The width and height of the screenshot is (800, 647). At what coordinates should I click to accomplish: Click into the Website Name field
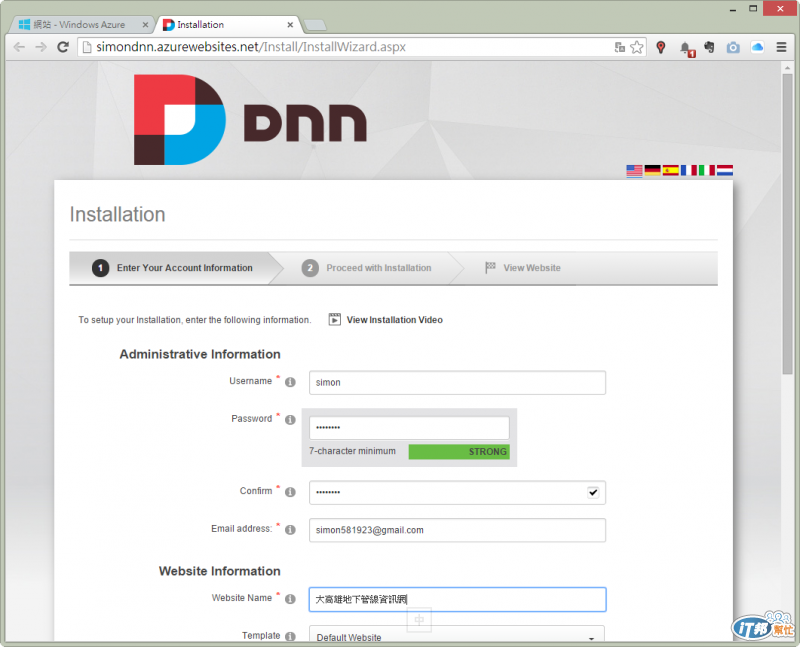click(457, 600)
